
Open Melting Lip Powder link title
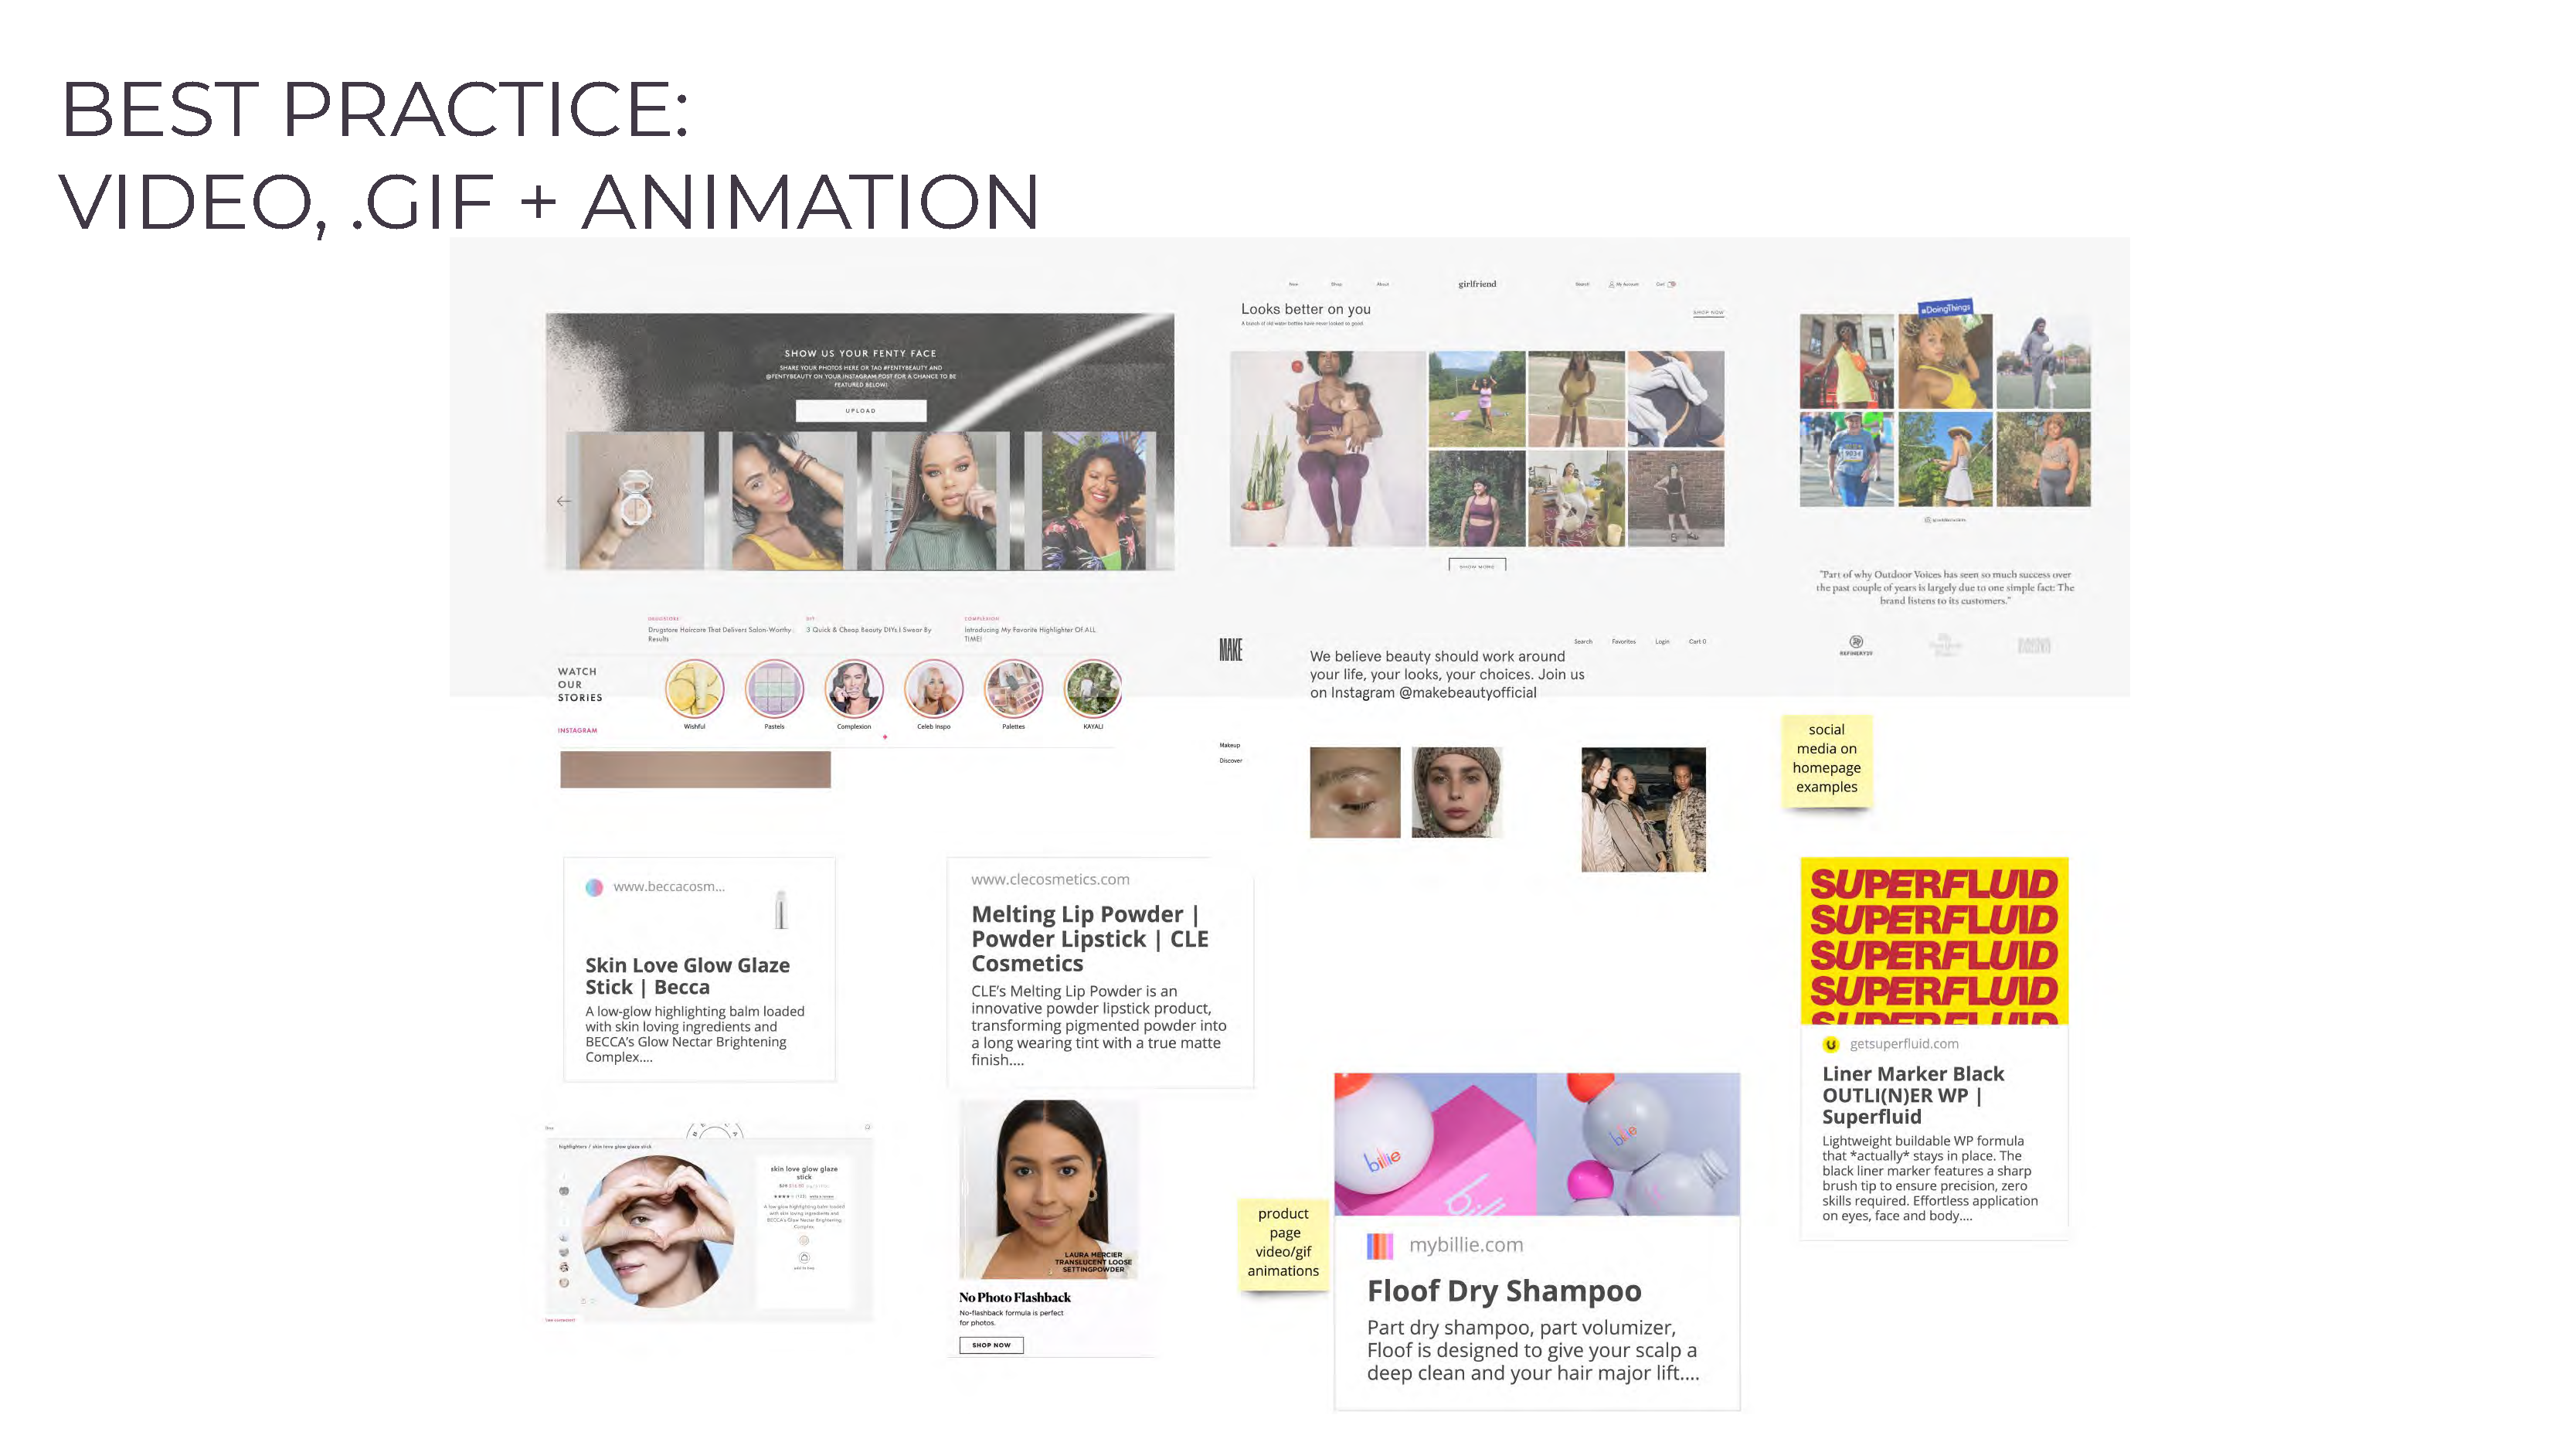1089,938
